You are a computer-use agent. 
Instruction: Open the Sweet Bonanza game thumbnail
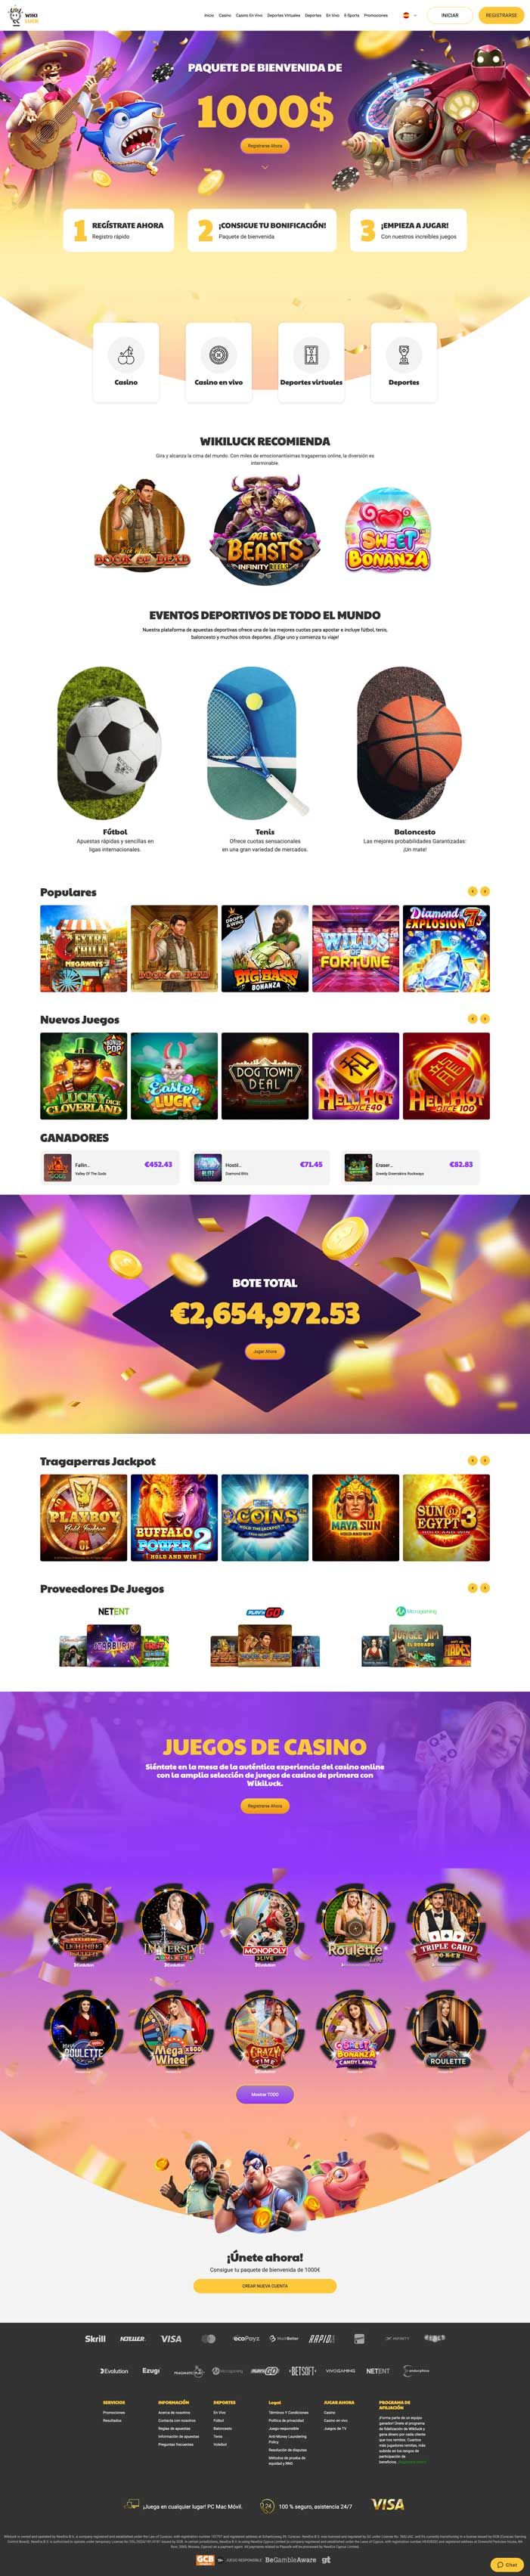[x=388, y=530]
